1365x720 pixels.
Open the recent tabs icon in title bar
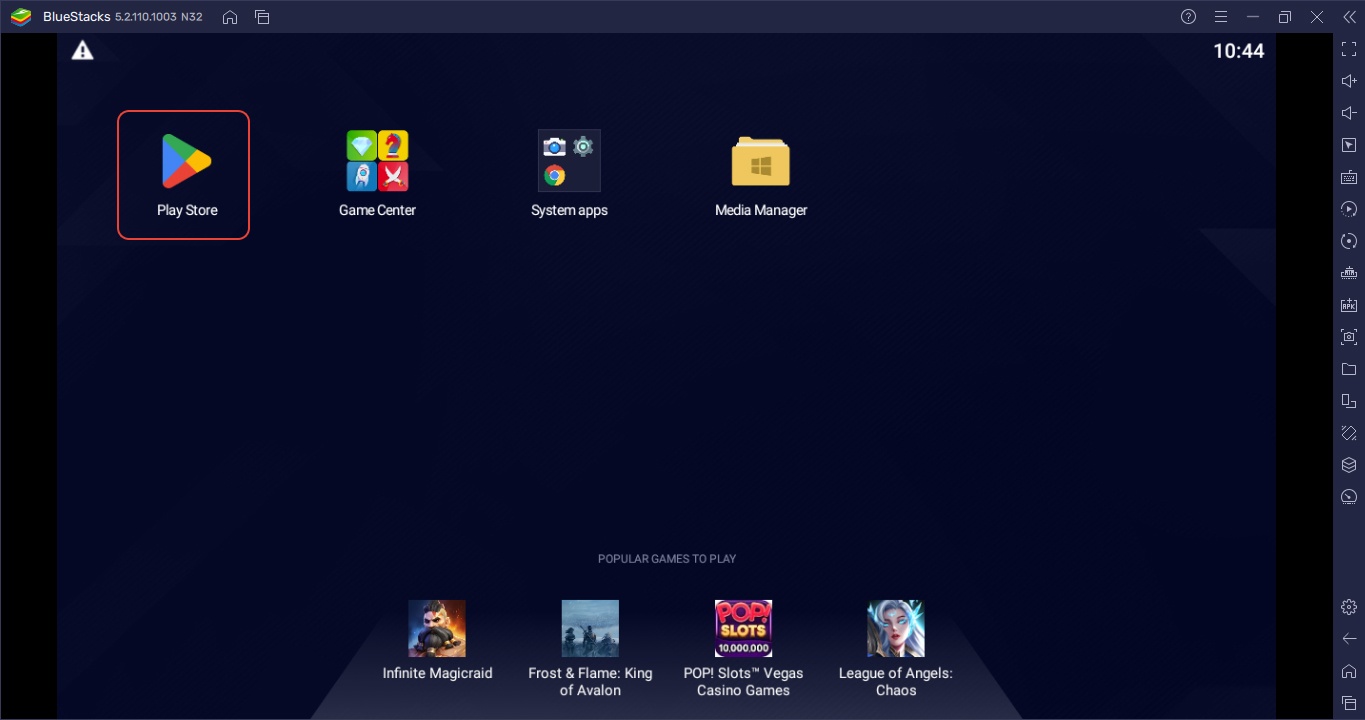tap(262, 17)
